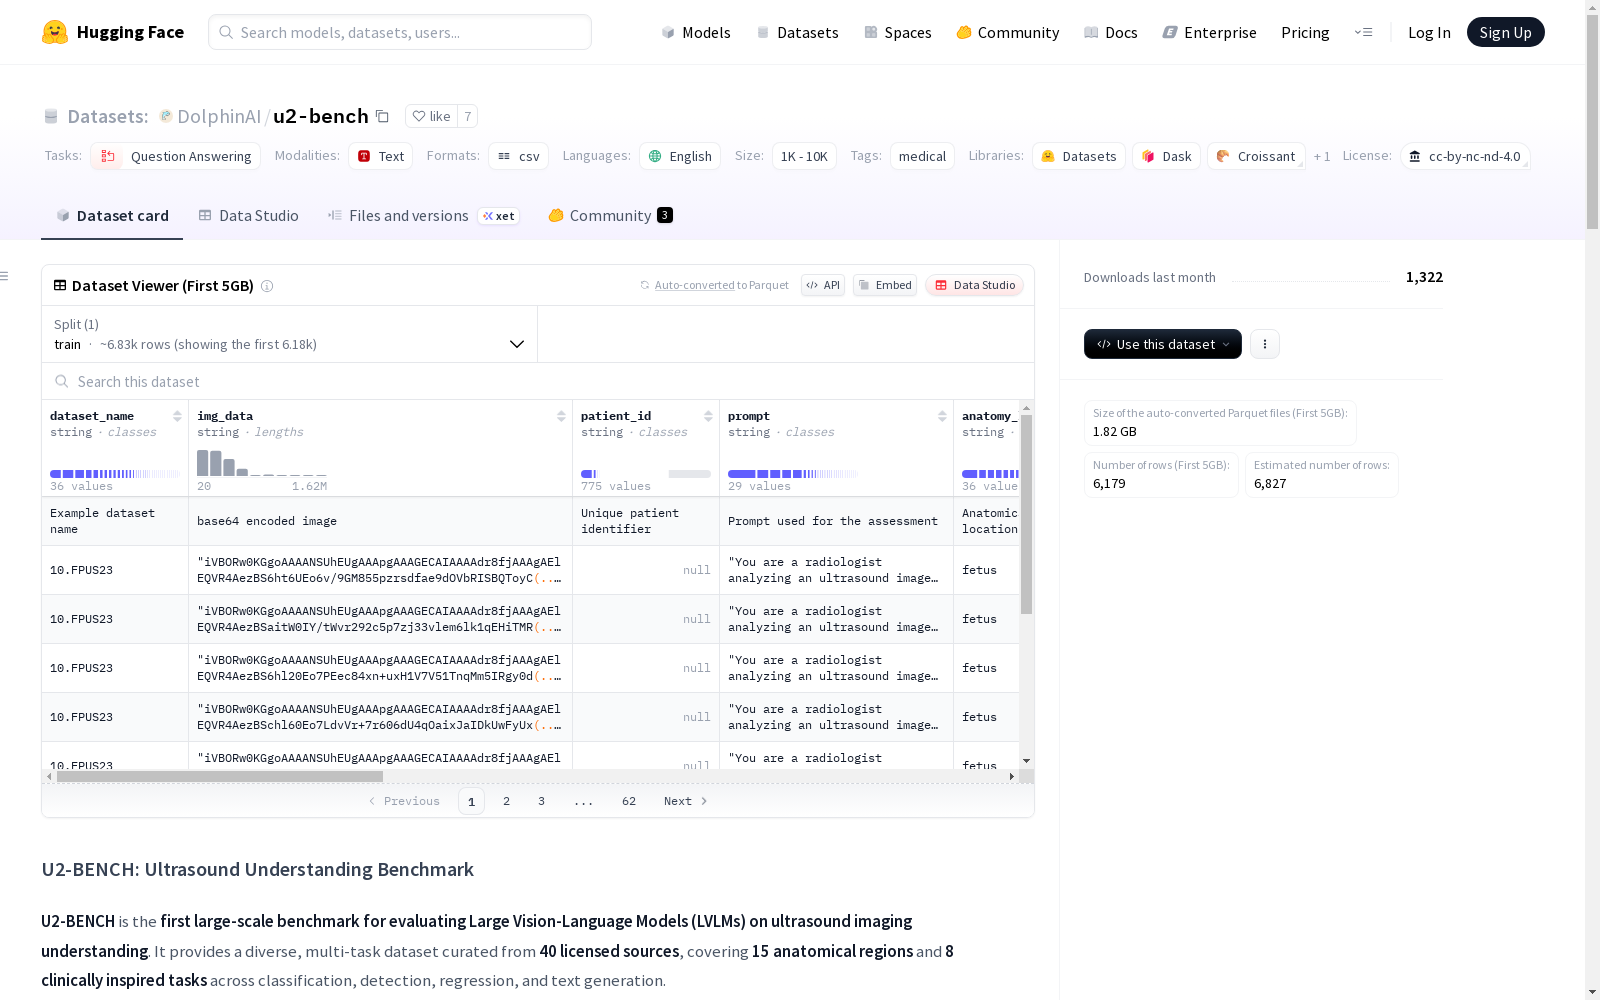Screen dimensions: 1600x1000
Task: Click the left sidebar table-of-contents icon
Action: click(5, 276)
